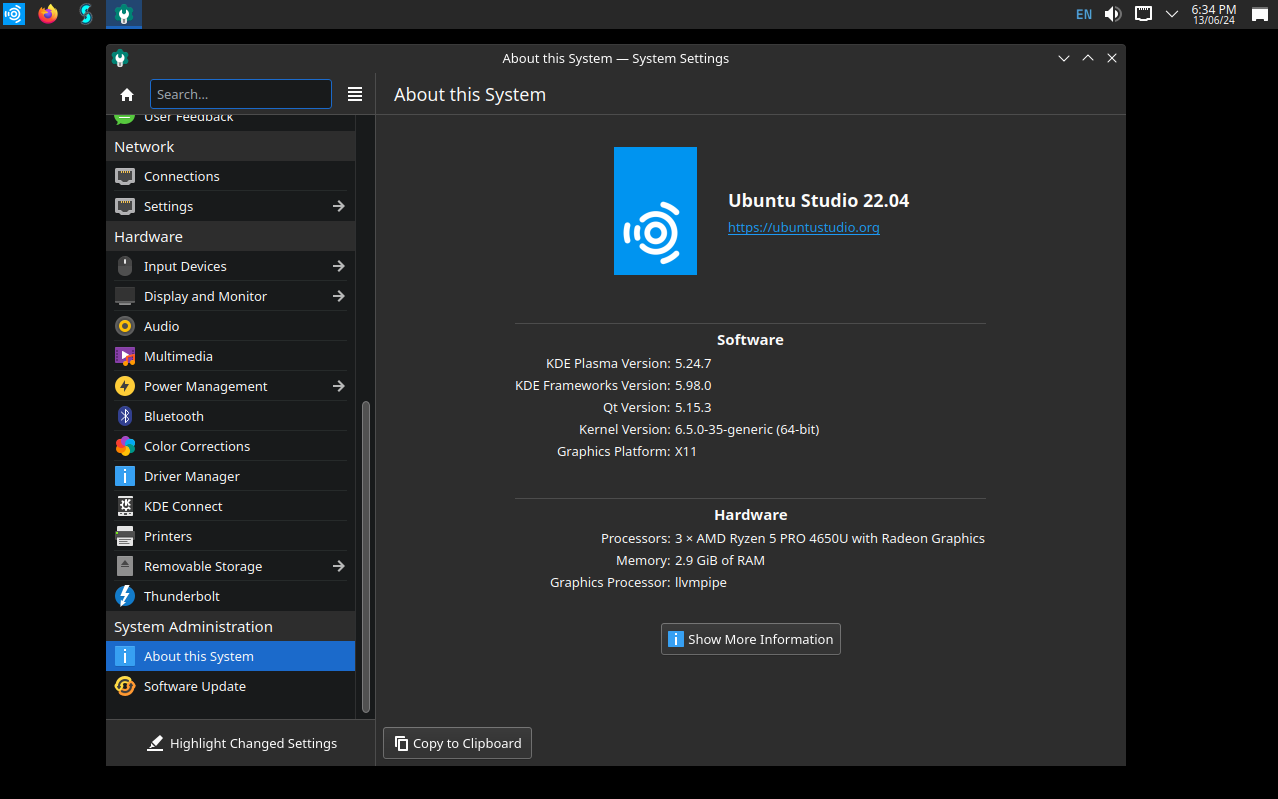Expand hidden system tray icons with the chevron
Viewport: 1278px width, 799px height.
[1171, 14]
